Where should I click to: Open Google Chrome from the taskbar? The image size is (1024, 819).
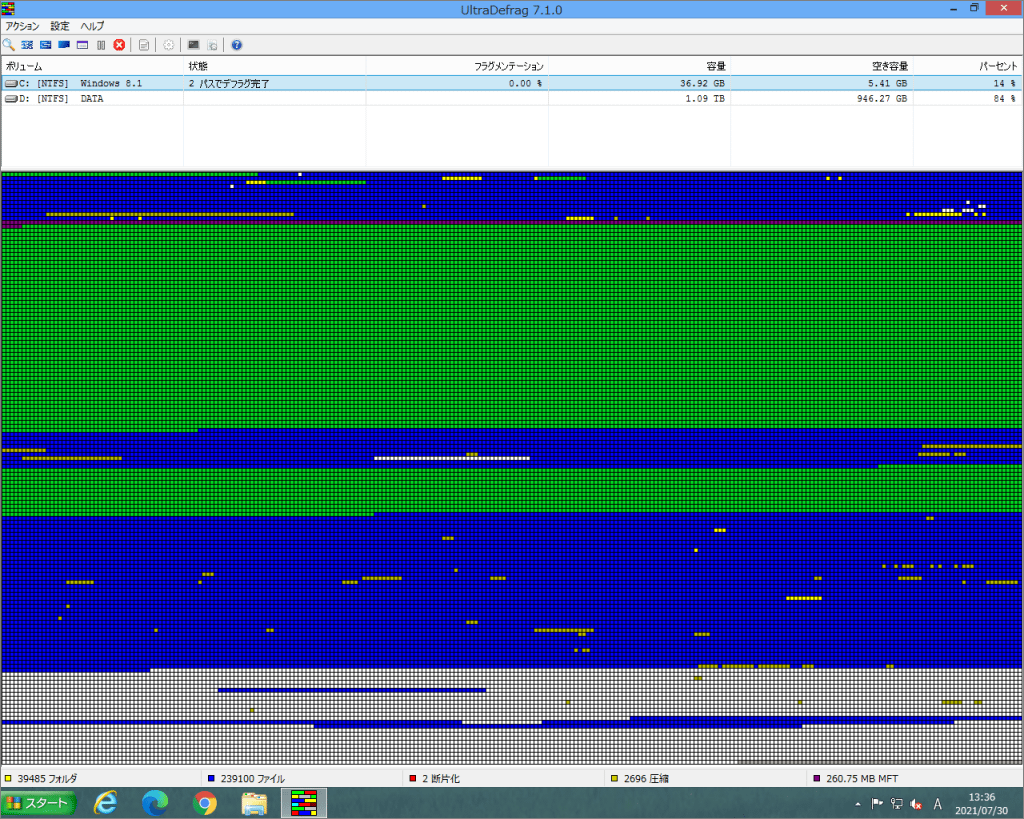205,803
